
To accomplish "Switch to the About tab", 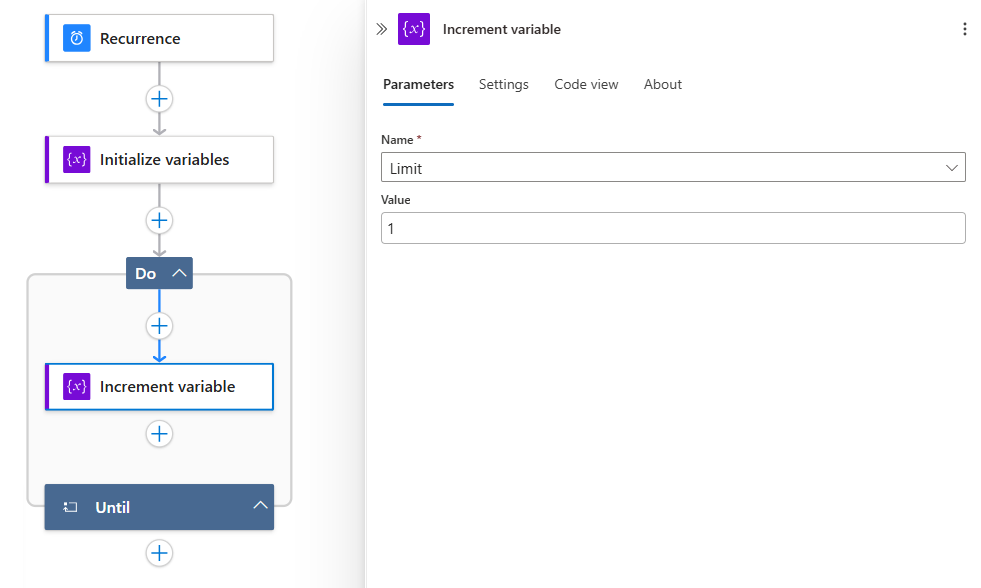I will coord(662,84).
